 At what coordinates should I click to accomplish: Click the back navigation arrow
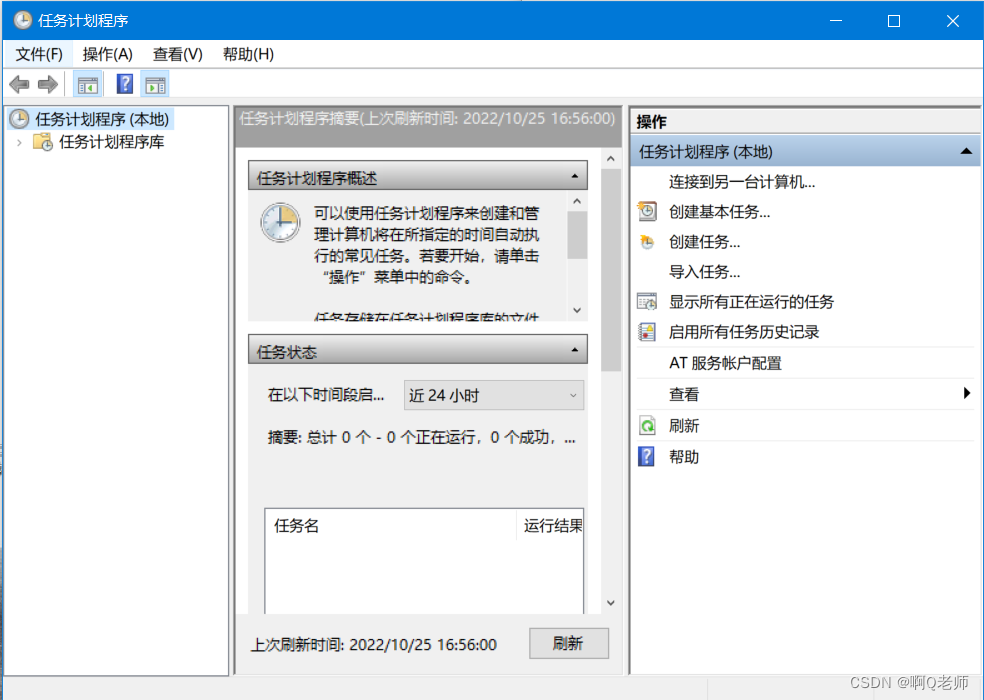pyautogui.click(x=19, y=84)
